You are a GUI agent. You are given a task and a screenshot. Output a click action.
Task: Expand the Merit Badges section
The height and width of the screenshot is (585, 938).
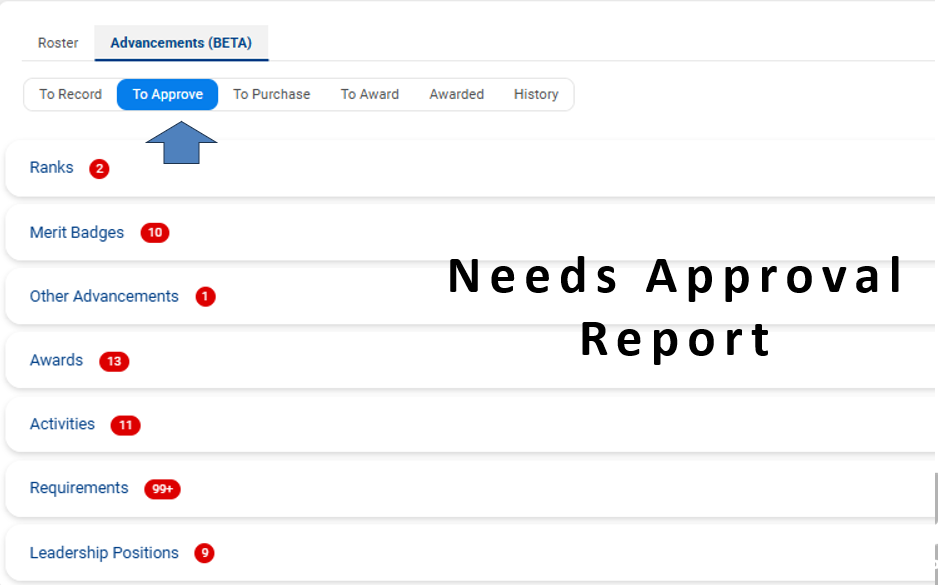click(77, 233)
